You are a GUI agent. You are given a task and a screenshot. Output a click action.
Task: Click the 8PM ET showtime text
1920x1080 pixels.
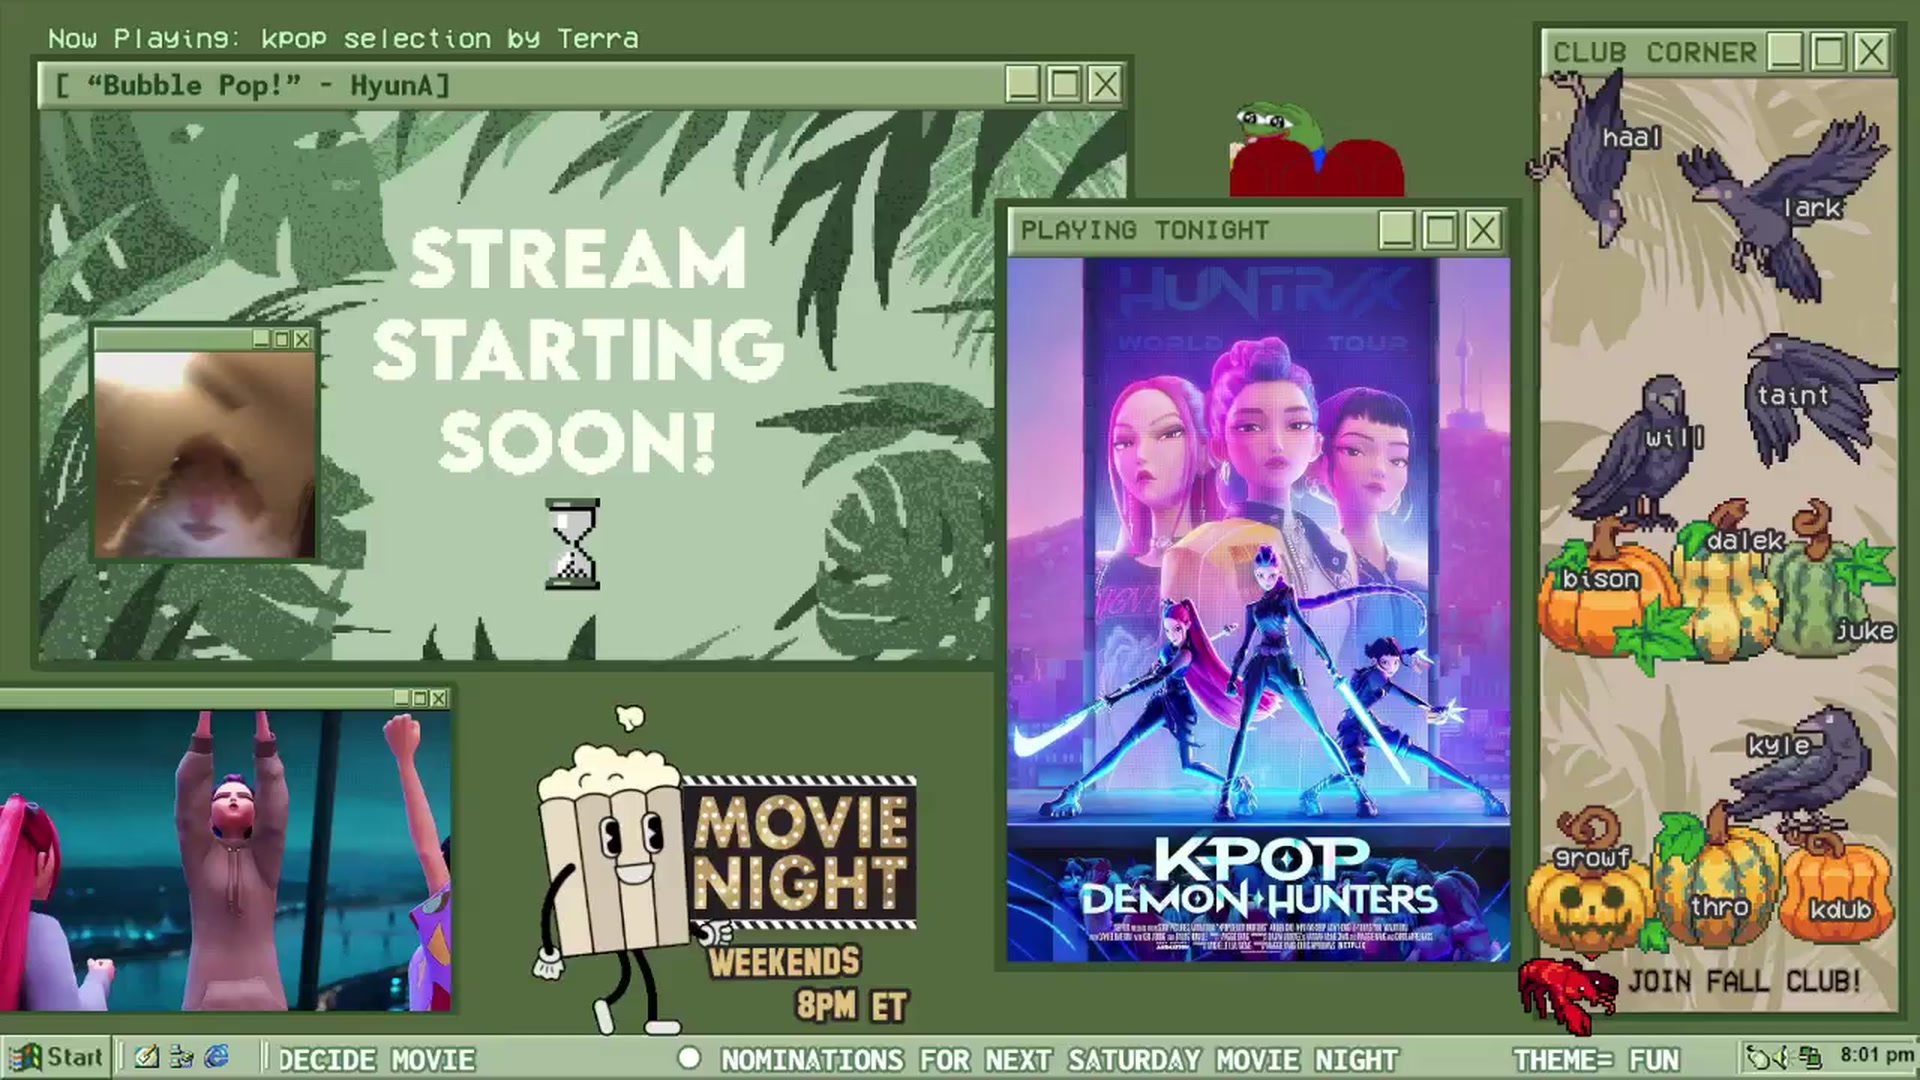coord(852,1005)
